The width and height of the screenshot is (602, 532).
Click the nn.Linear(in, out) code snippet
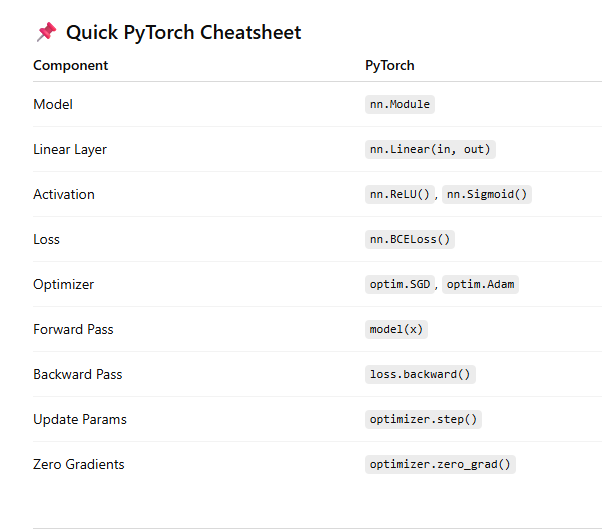[430, 149]
